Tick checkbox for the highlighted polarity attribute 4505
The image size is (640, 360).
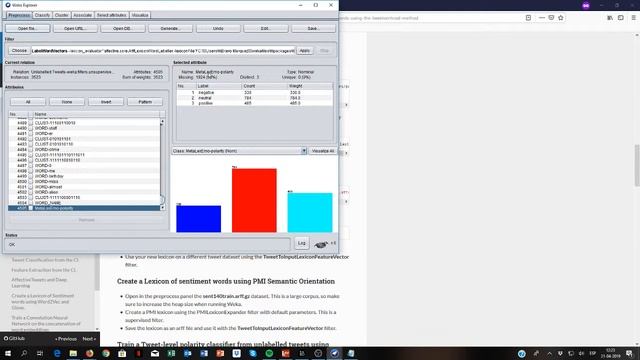pos(31,208)
